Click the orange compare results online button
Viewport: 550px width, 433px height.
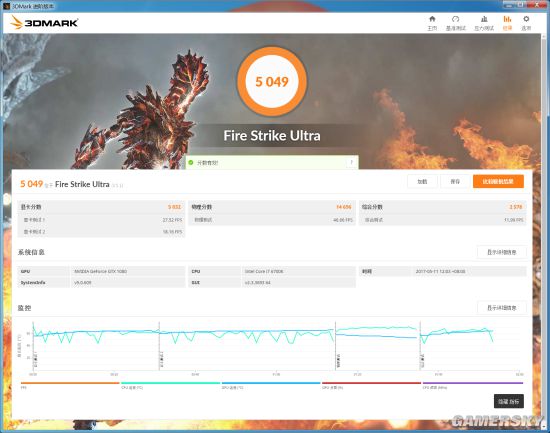point(498,181)
